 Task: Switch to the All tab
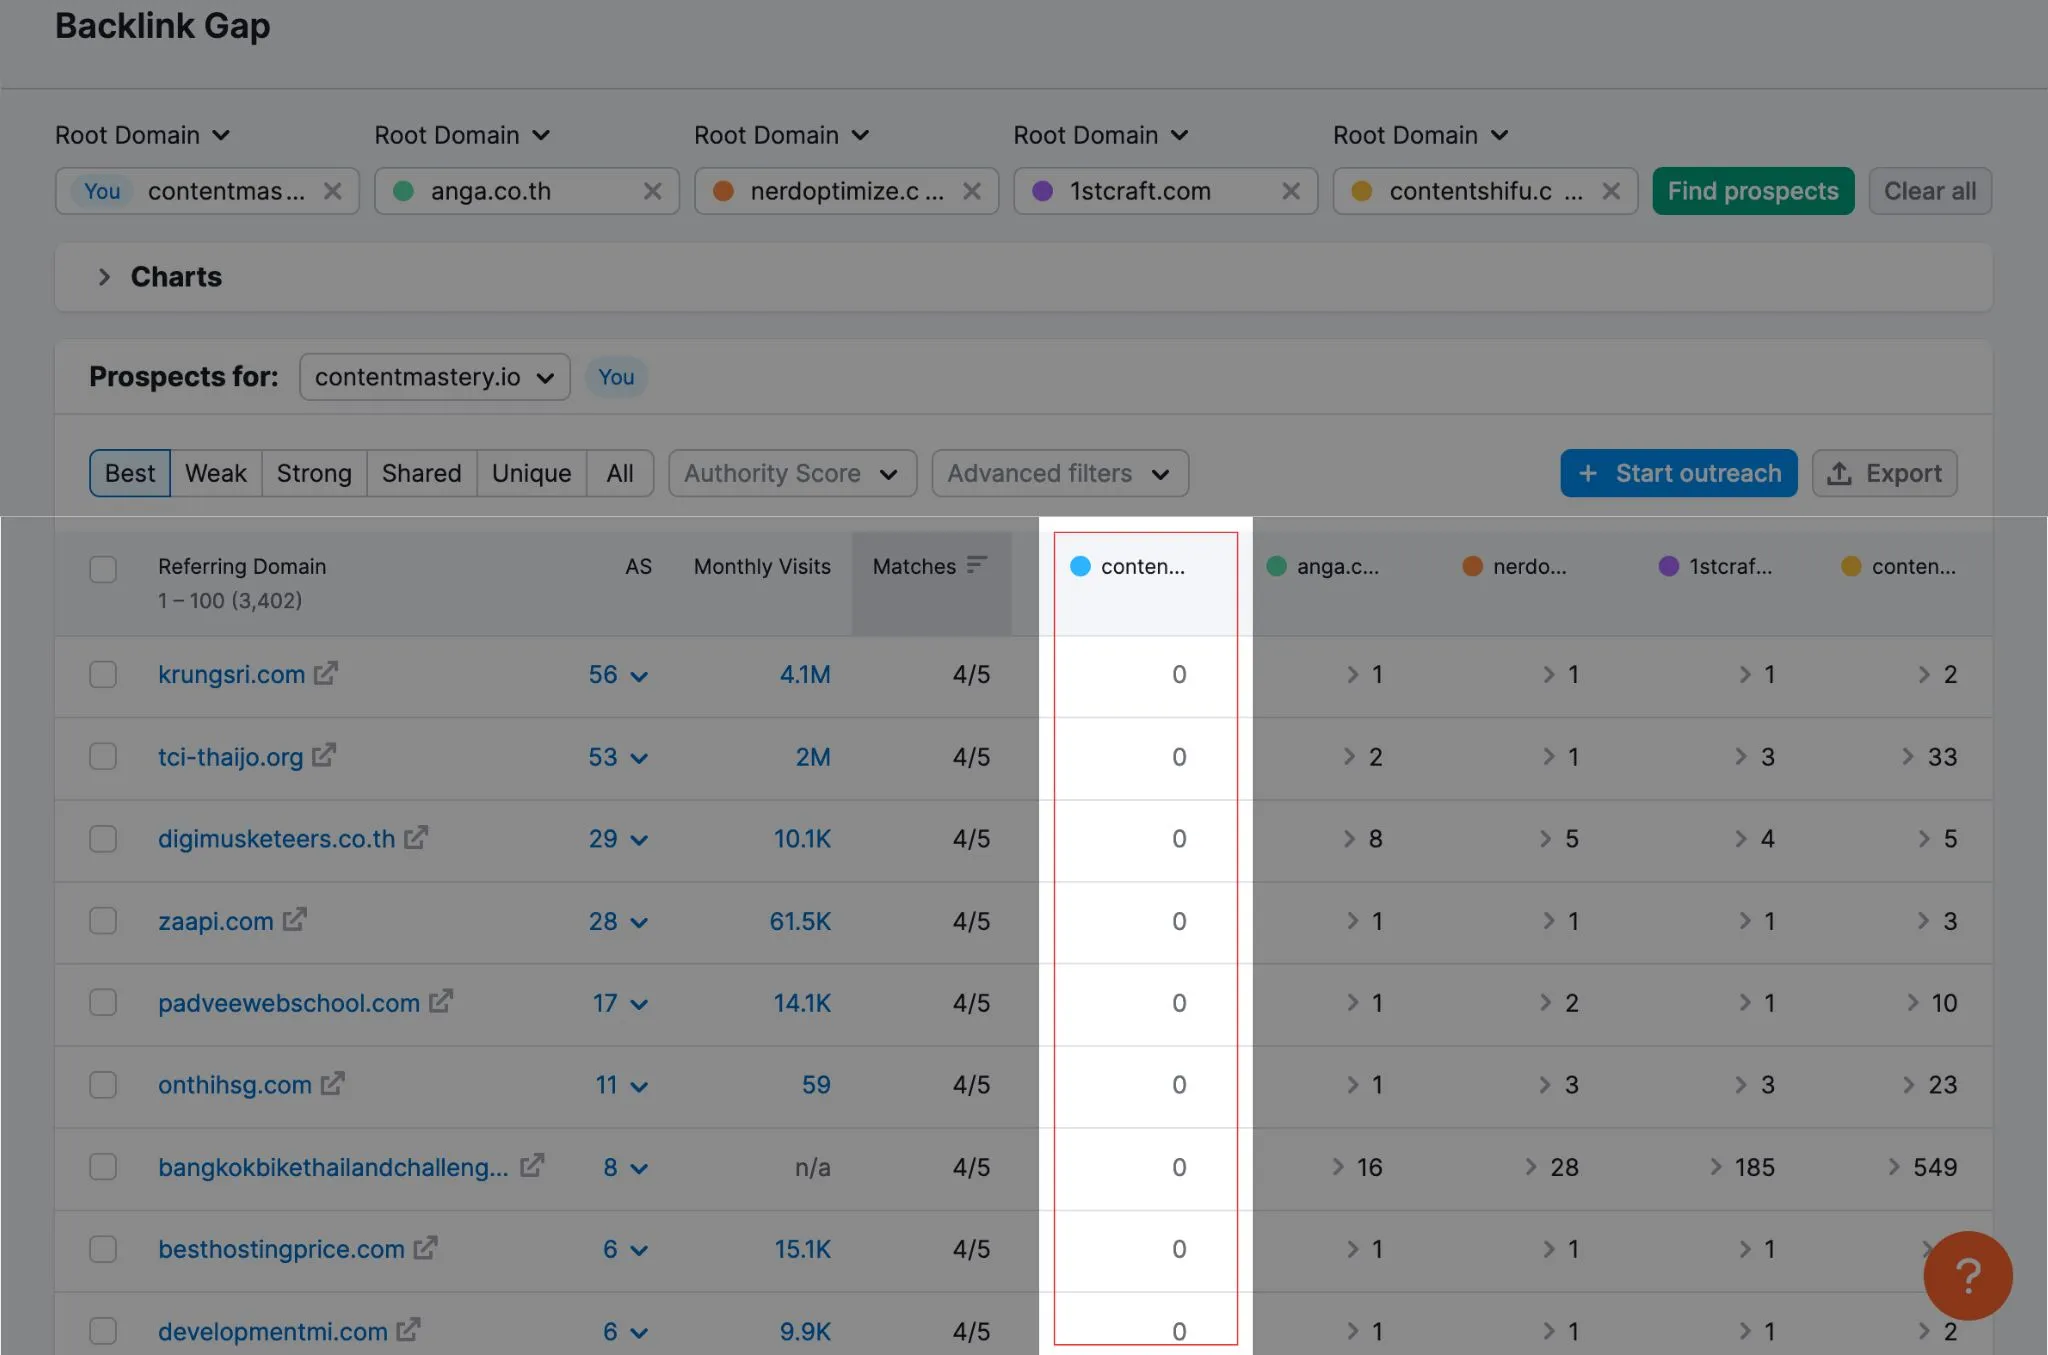pos(620,473)
